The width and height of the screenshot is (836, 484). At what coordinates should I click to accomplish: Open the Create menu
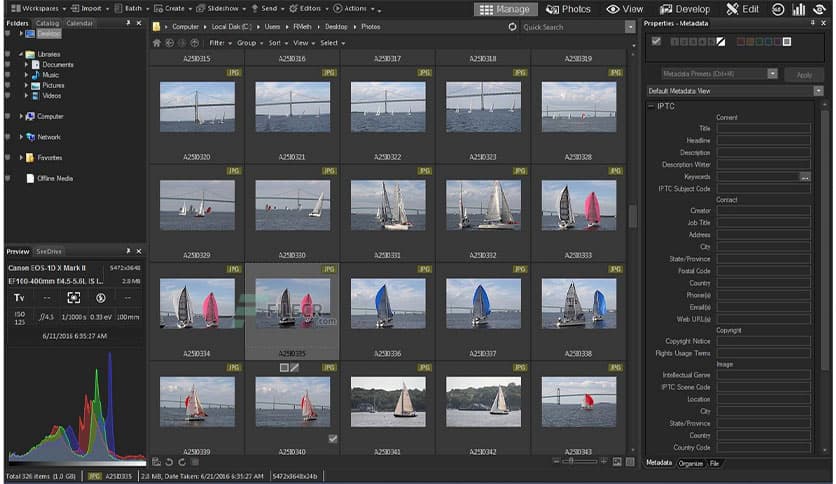click(173, 9)
